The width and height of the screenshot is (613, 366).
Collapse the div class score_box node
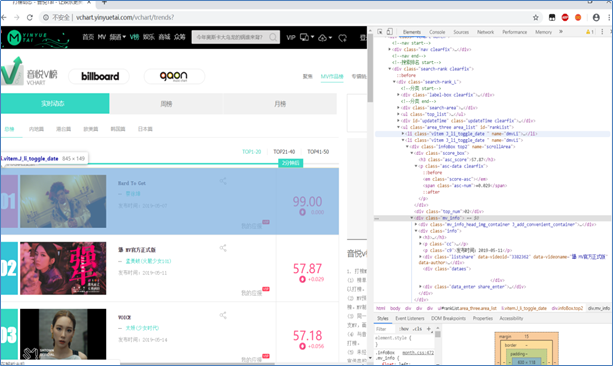tap(411, 153)
